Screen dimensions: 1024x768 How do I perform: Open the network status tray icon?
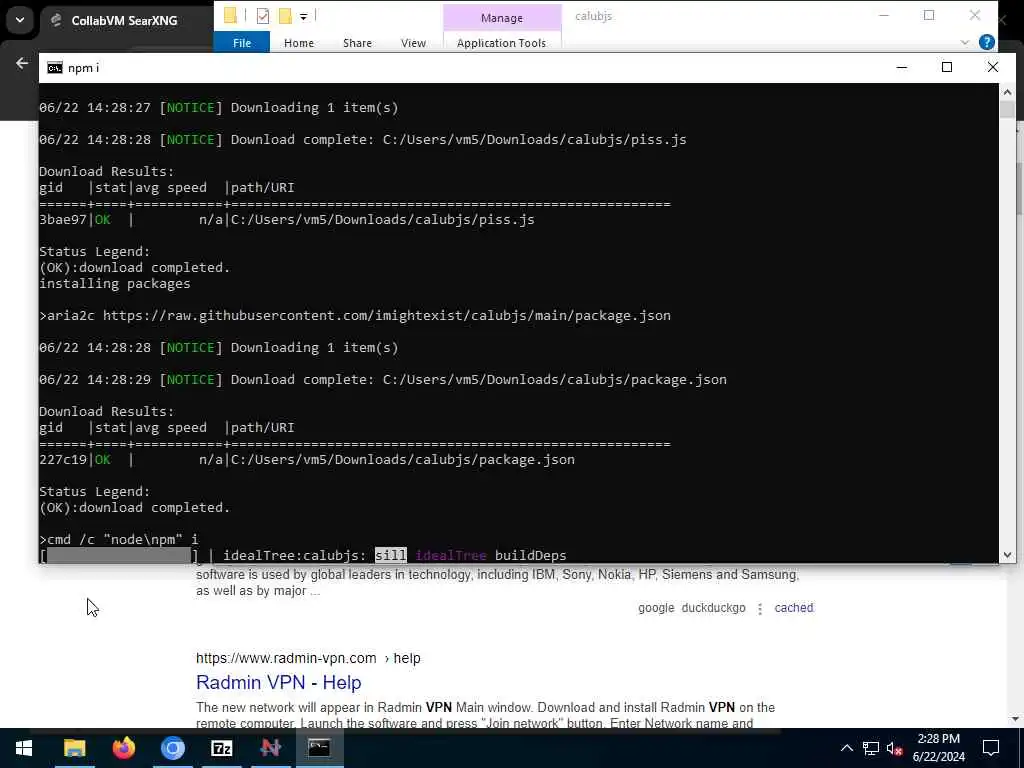tap(871, 748)
